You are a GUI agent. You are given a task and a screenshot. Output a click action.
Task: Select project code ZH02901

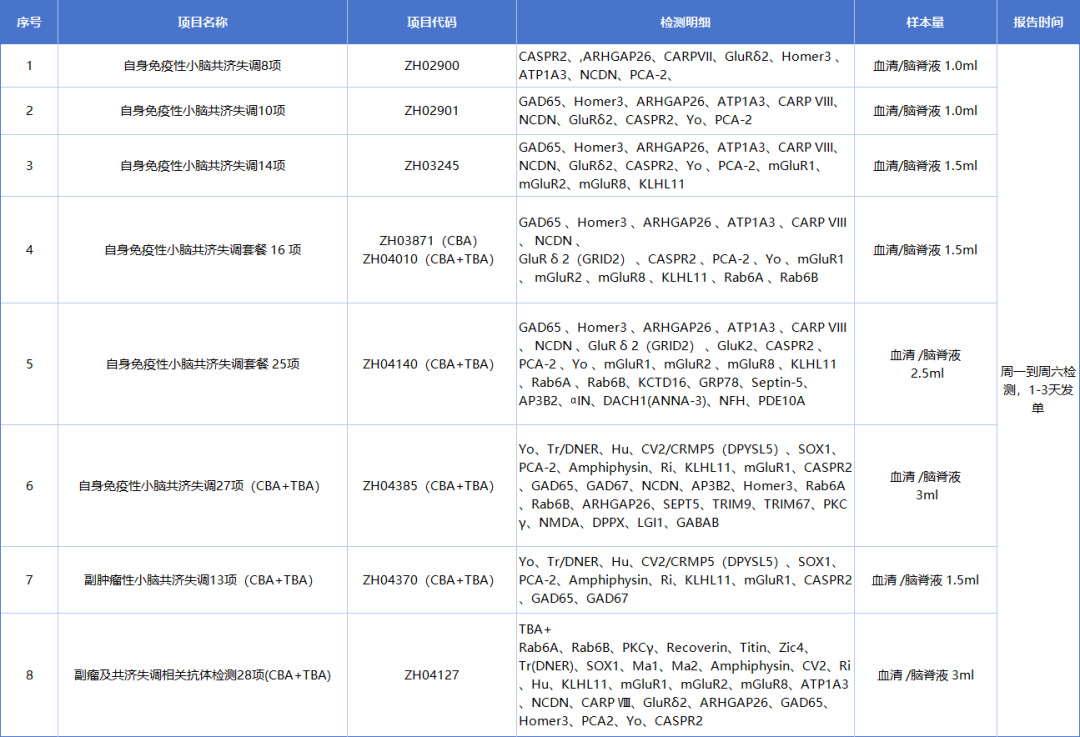click(430, 110)
